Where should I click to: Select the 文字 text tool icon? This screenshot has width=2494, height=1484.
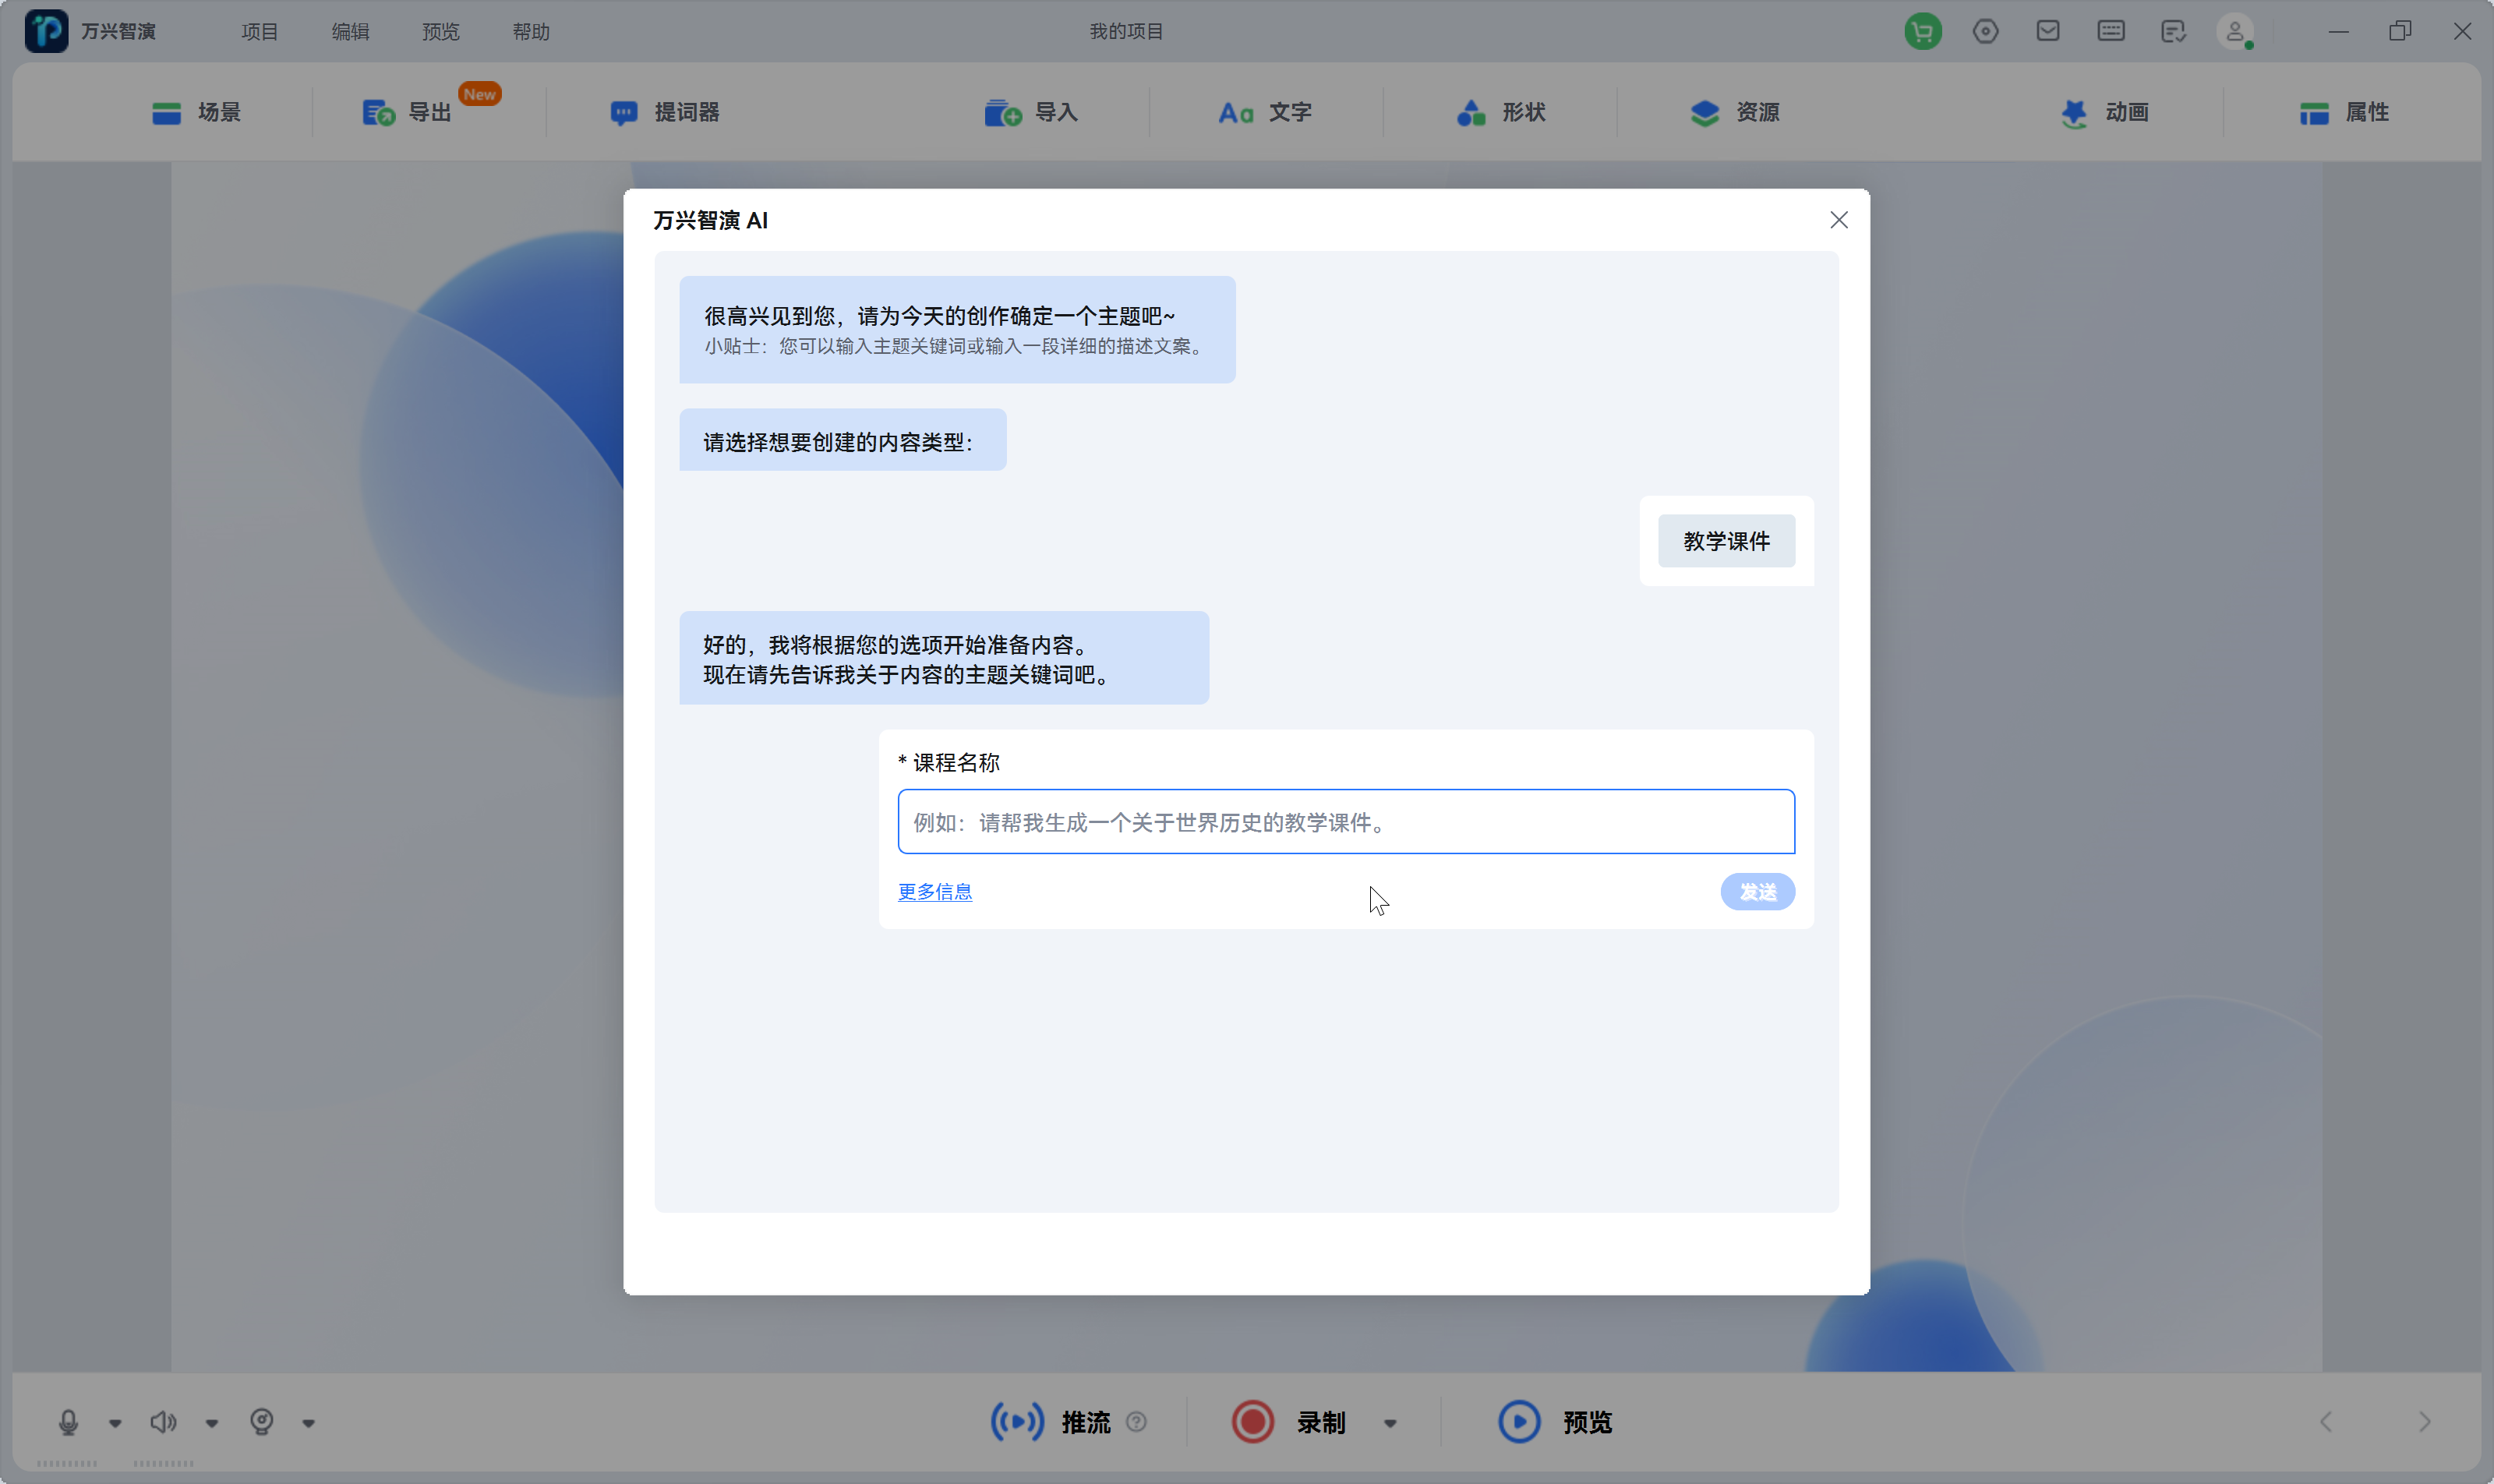1236,112
